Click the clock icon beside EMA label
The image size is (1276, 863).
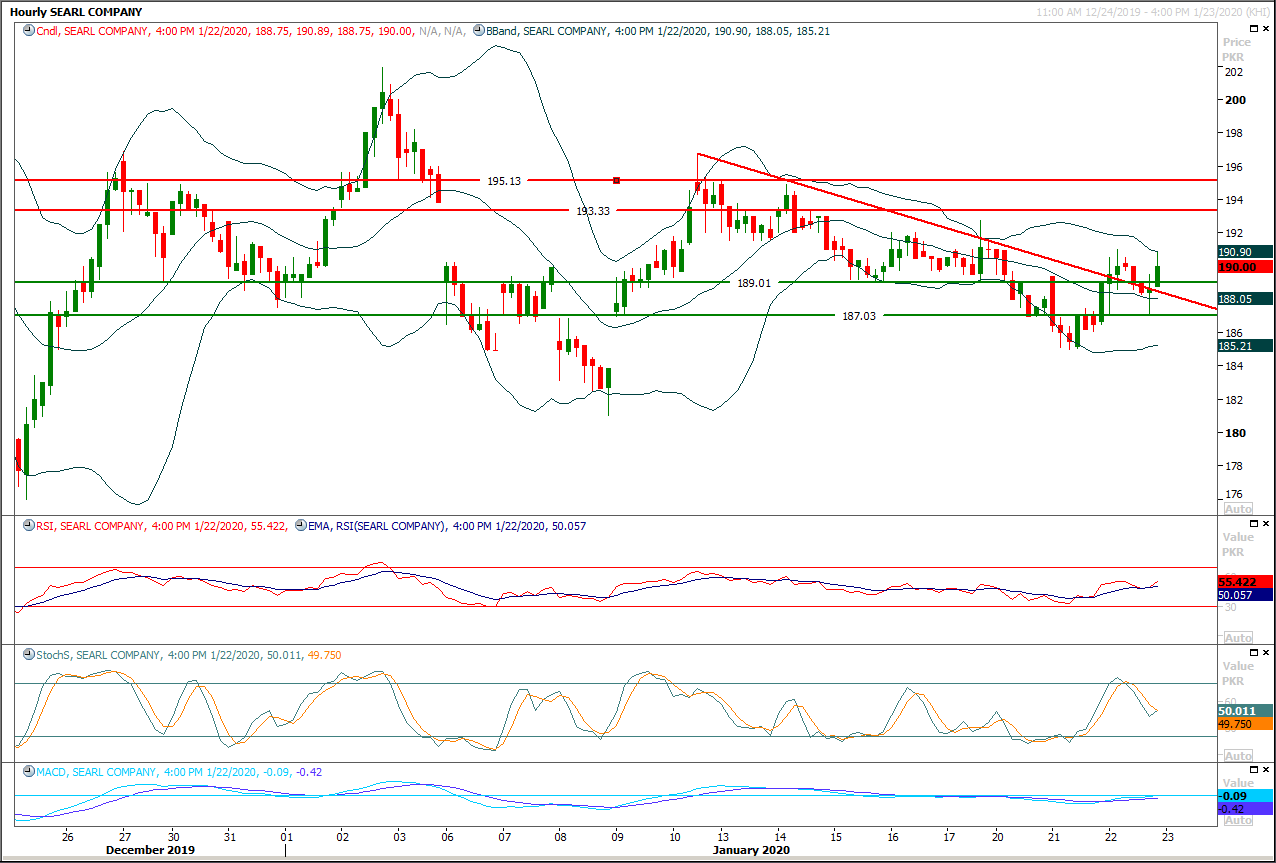(x=301, y=525)
